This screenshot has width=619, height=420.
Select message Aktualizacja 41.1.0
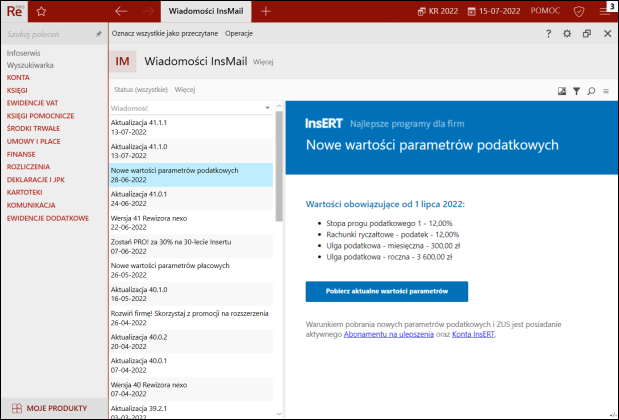191,151
